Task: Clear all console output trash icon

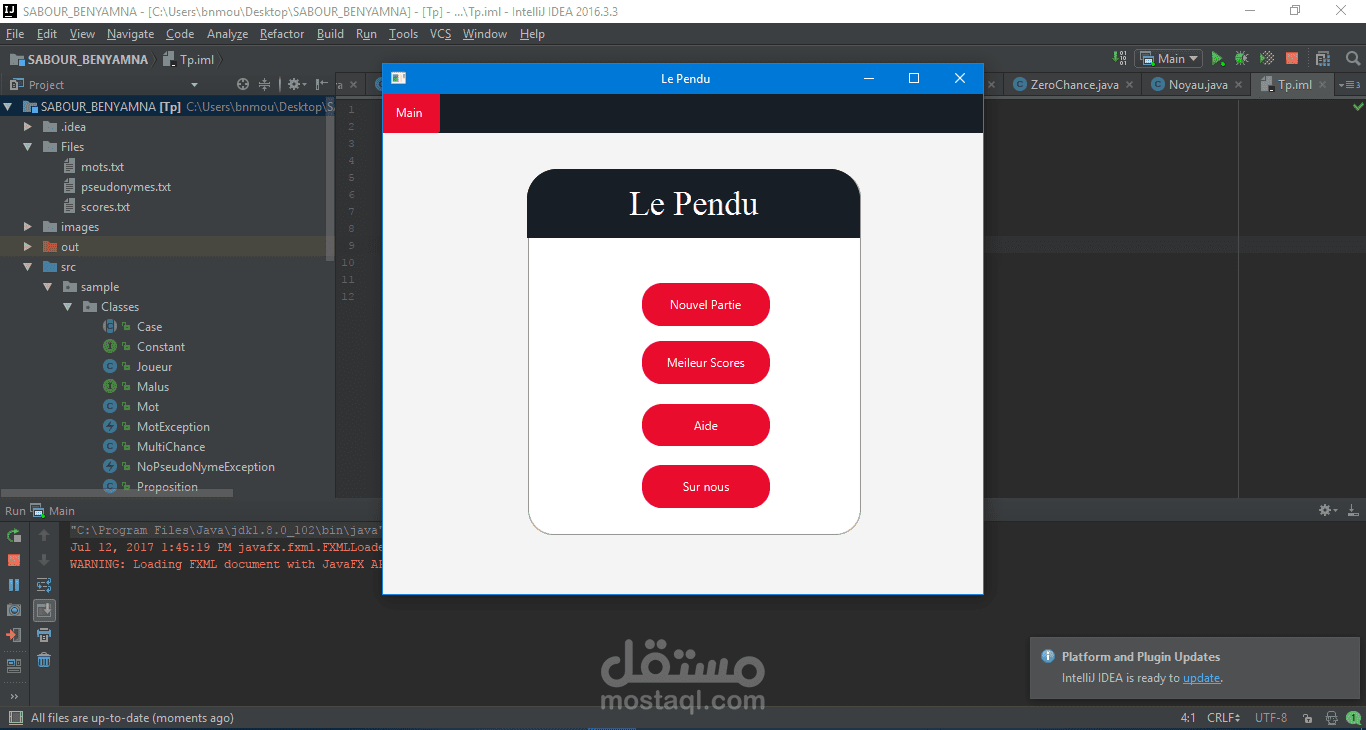Action: click(x=44, y=660)
